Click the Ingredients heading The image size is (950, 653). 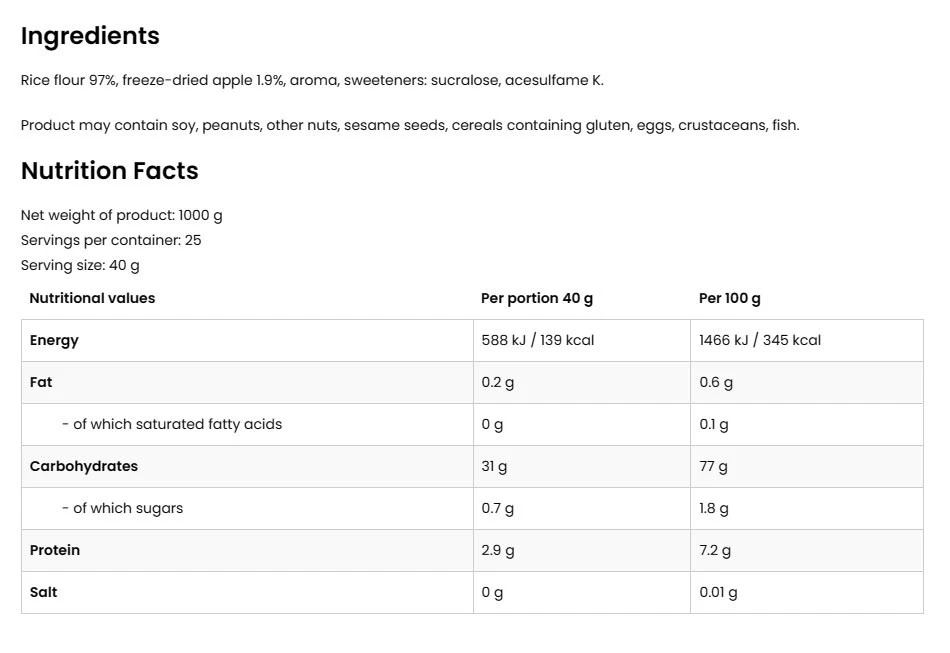(90, 36)
